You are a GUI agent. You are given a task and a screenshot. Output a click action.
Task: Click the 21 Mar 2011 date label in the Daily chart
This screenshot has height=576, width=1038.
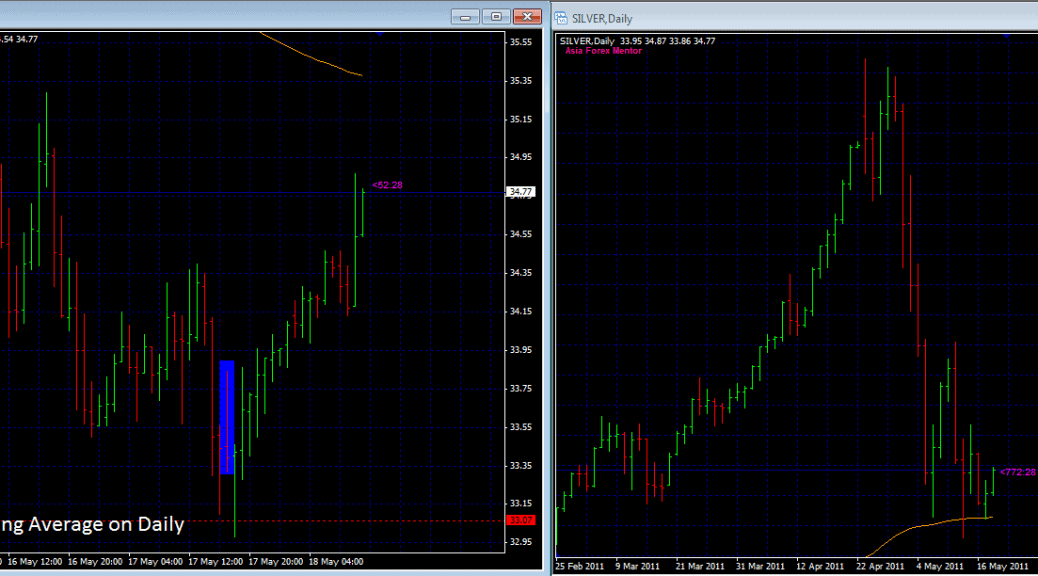point(700,566)
